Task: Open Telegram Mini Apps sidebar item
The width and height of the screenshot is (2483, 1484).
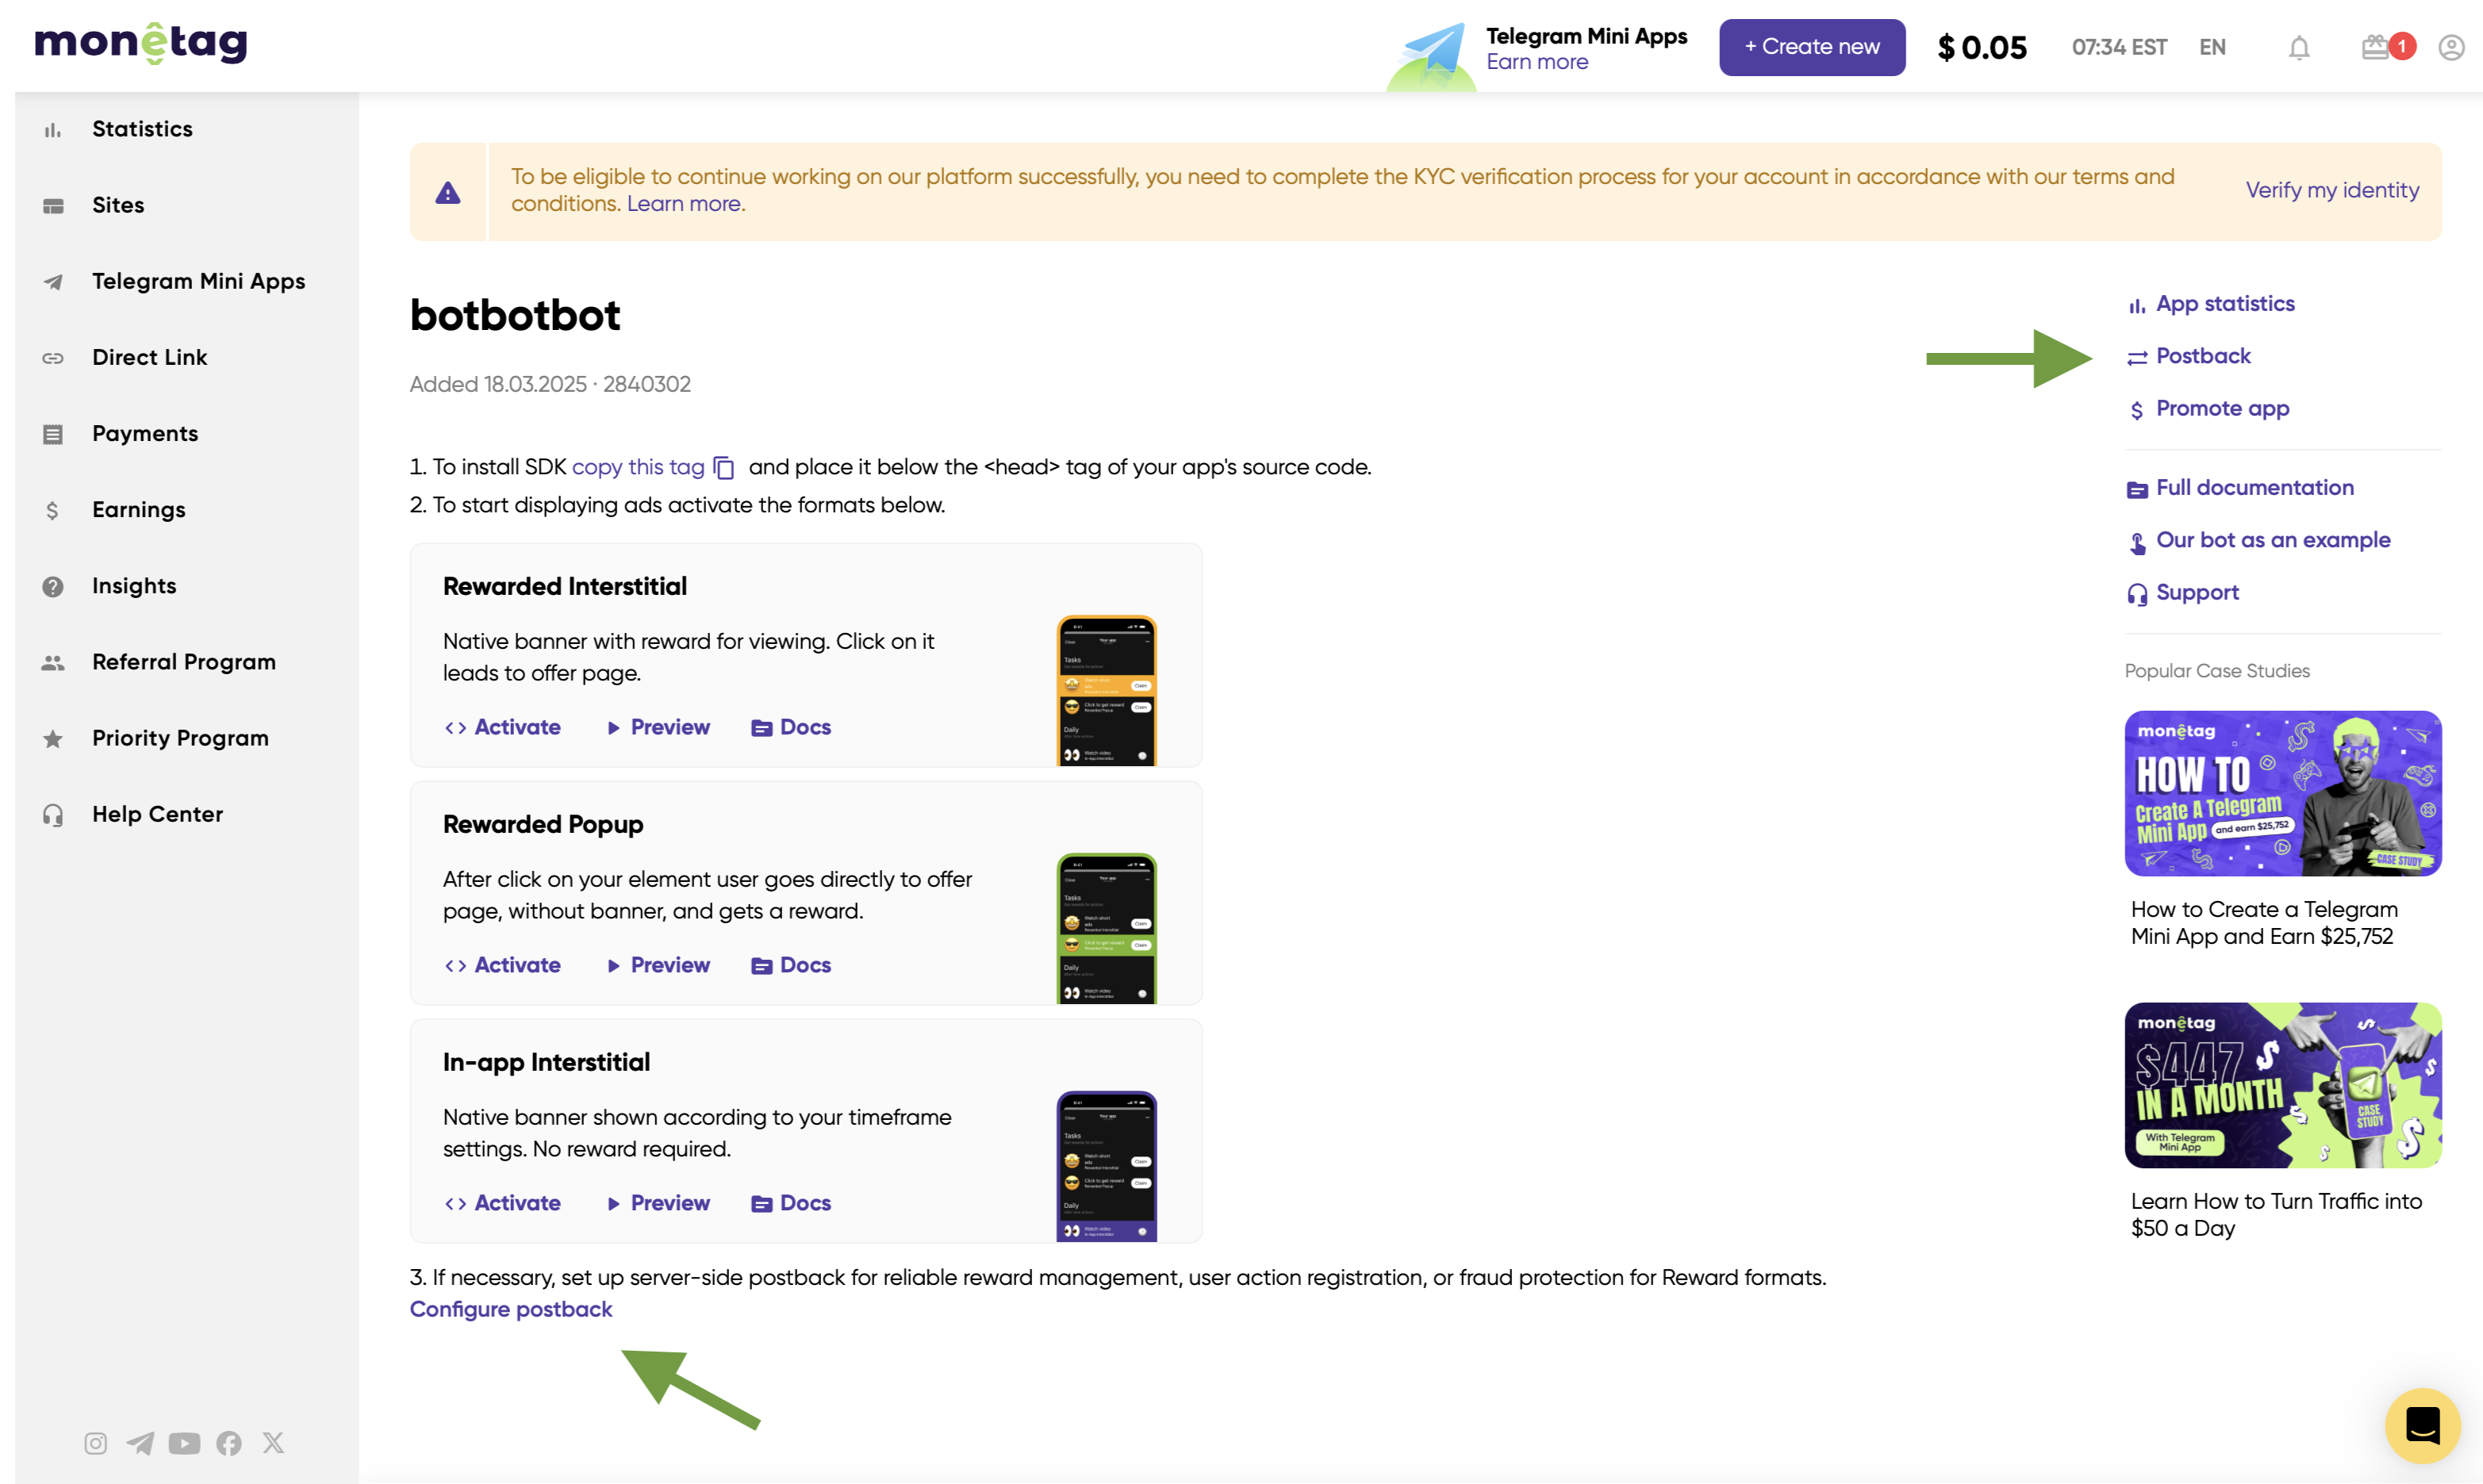Action: click(199, 281)
